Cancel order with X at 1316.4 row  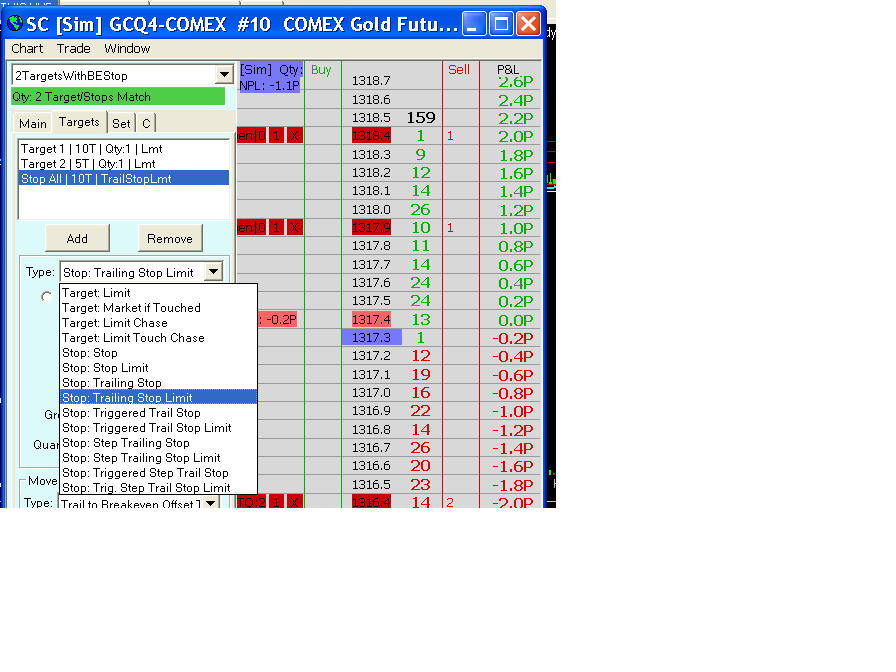tap(294, 502)
